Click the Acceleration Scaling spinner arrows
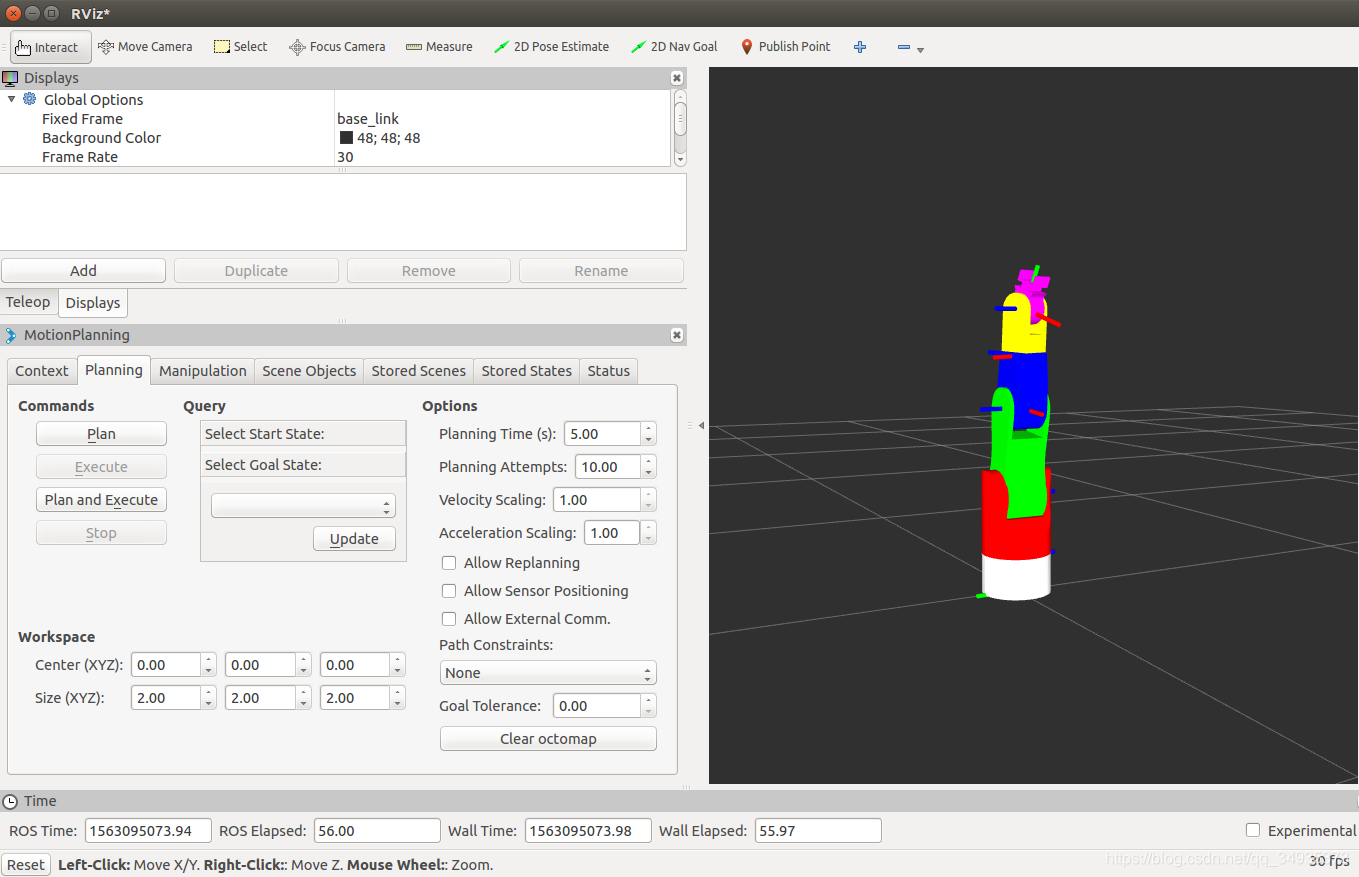 [648, 533]
